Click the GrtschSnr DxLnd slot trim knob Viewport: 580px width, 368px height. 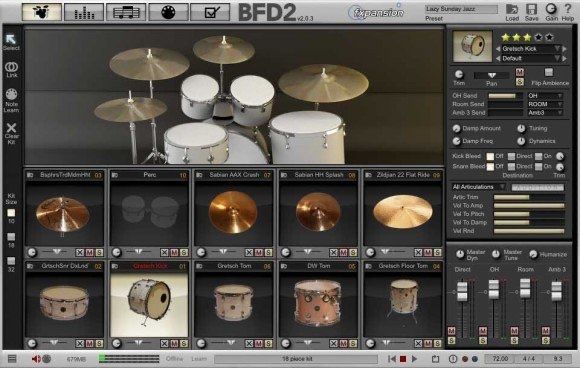[32, 344]
